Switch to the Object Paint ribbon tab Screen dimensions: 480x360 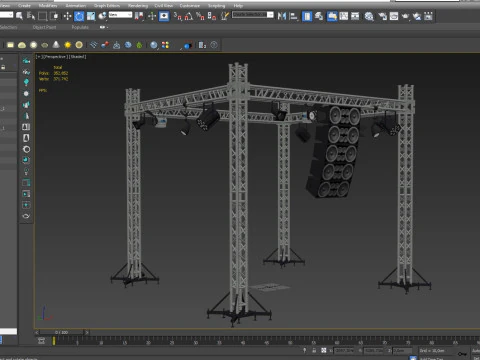44,27
